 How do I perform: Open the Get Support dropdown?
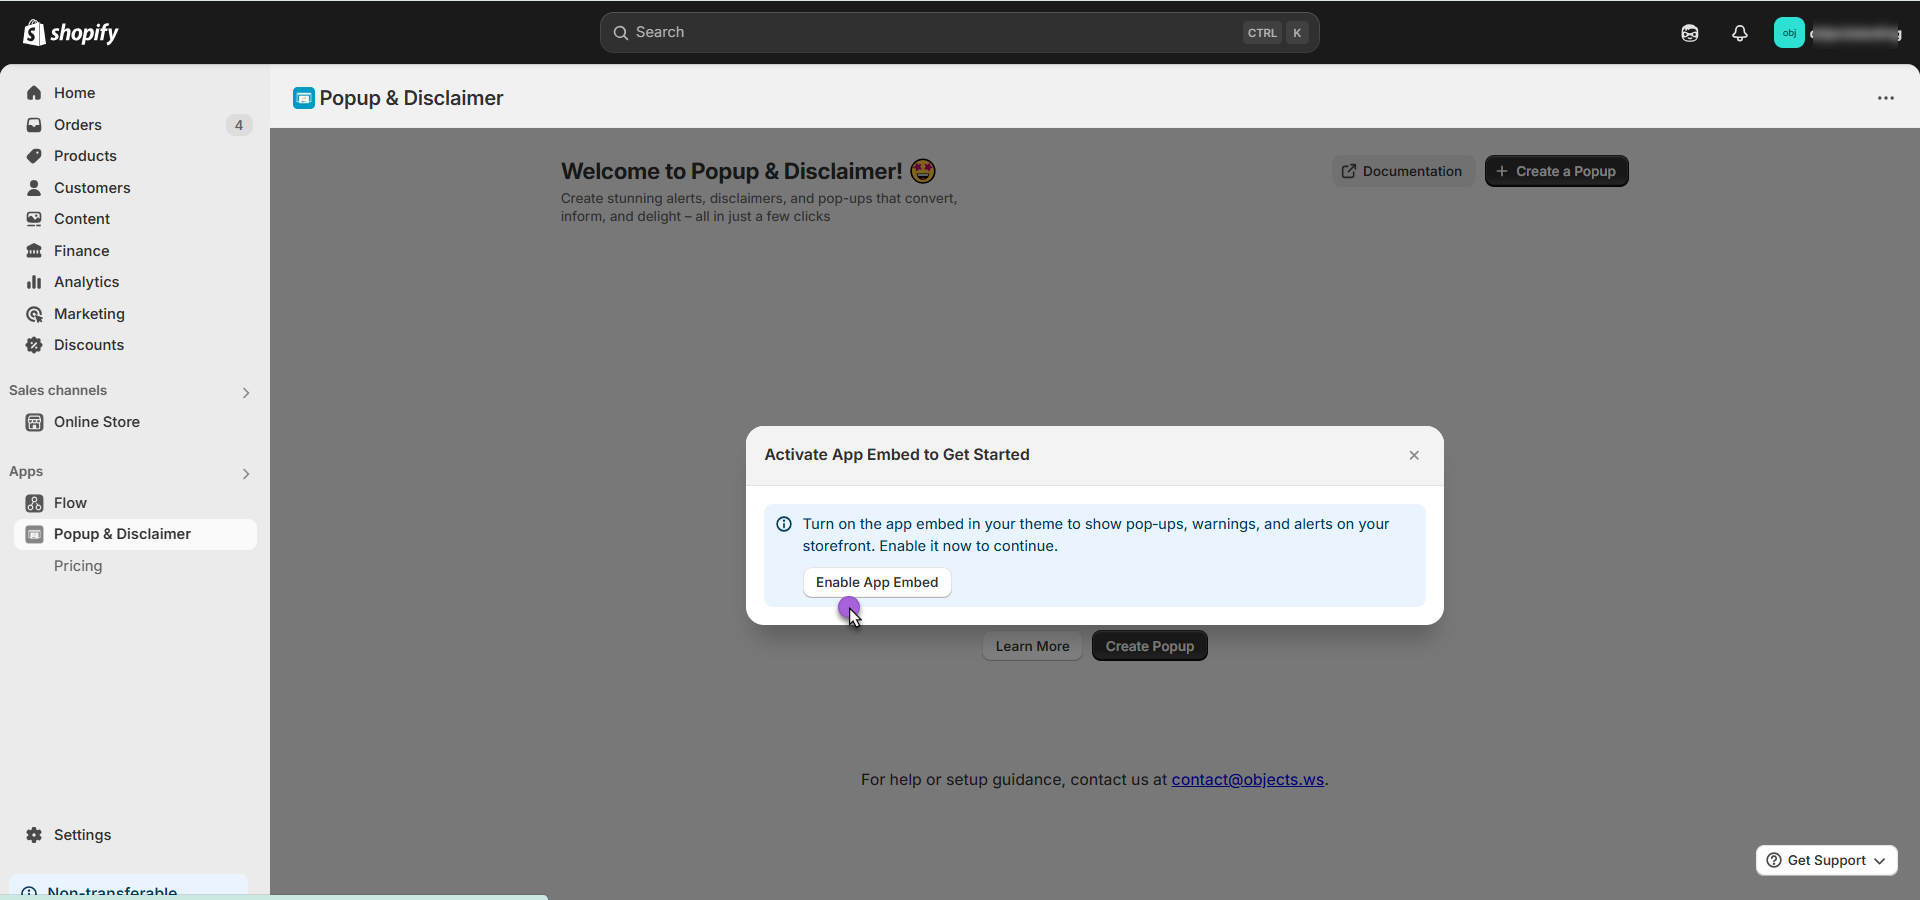1826,860
